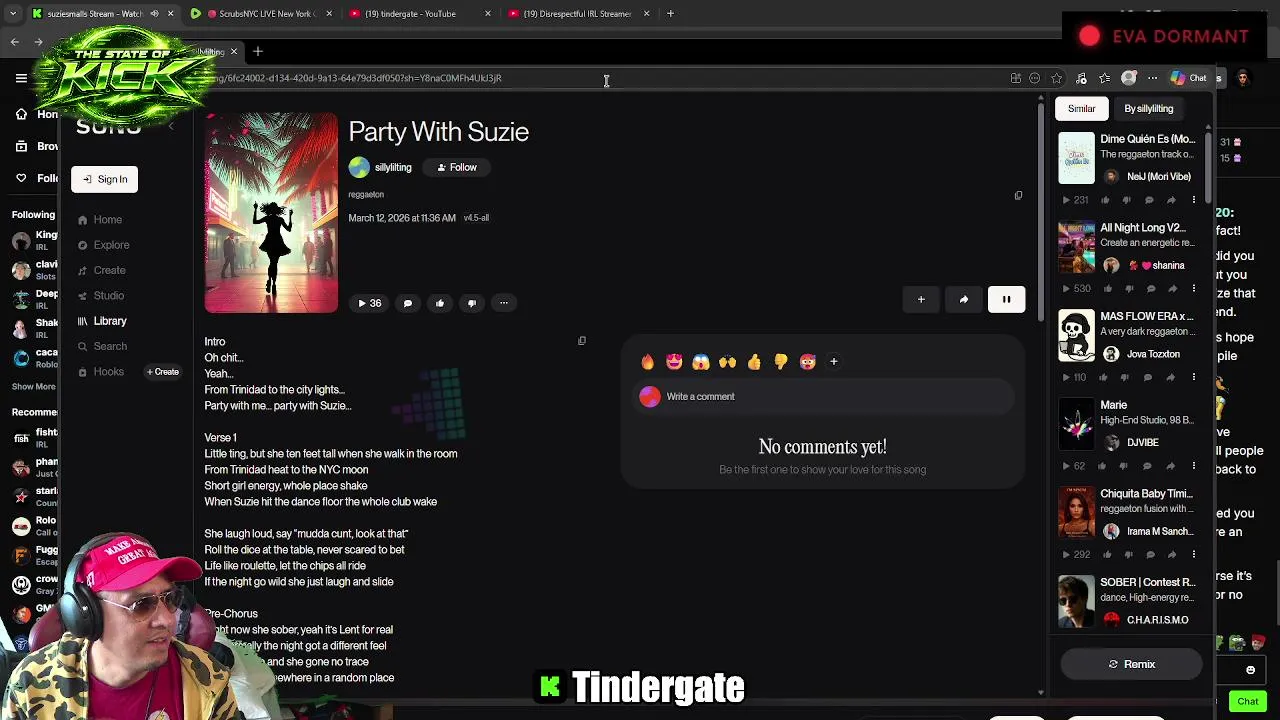The image size is (1280, 720).
Task: Open sillylilting profile link
Action: [x=393, y=168]
